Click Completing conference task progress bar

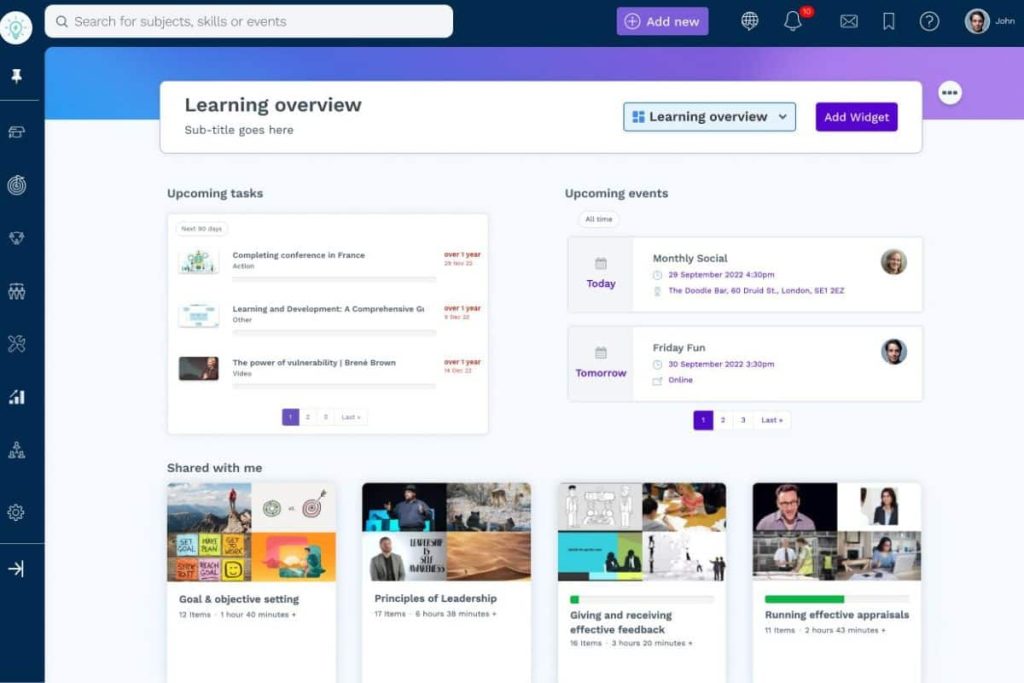tap(334, 279)
